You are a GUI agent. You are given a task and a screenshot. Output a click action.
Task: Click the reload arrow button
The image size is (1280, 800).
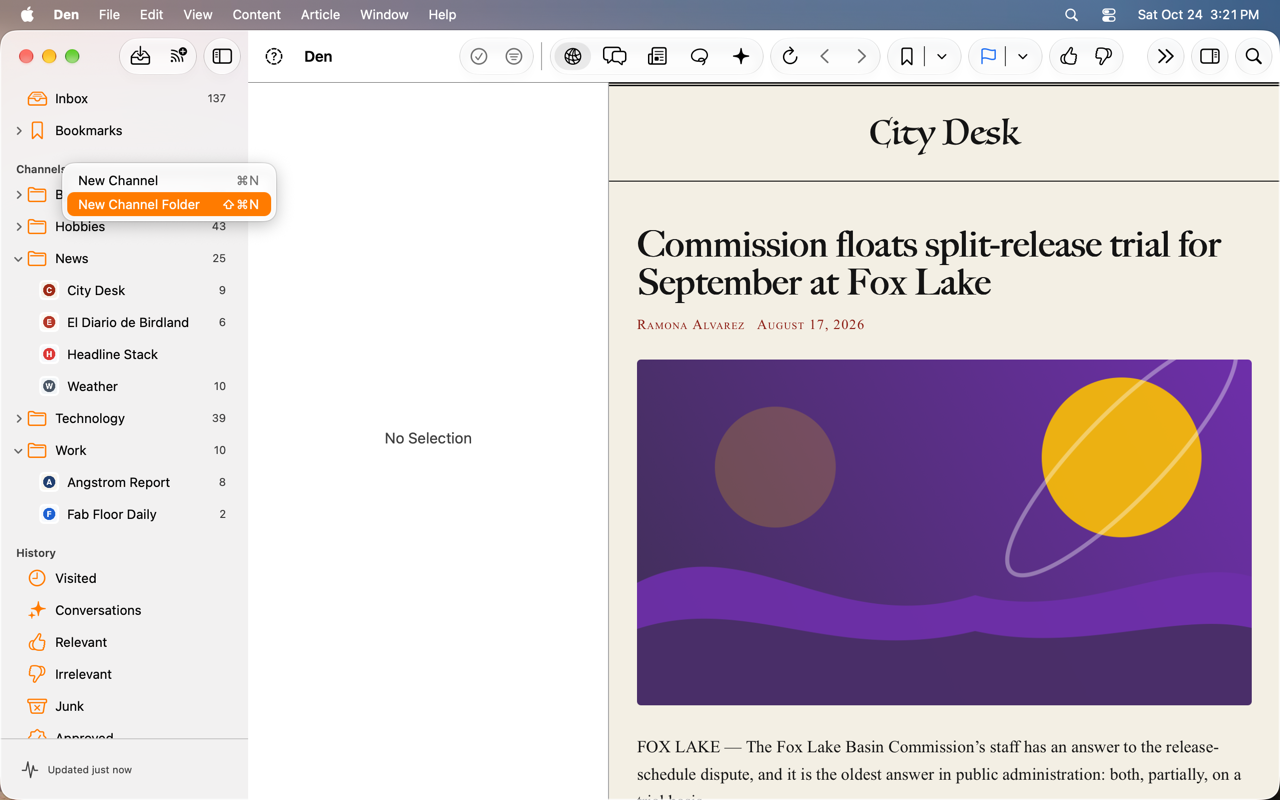[x=790, y=57]
